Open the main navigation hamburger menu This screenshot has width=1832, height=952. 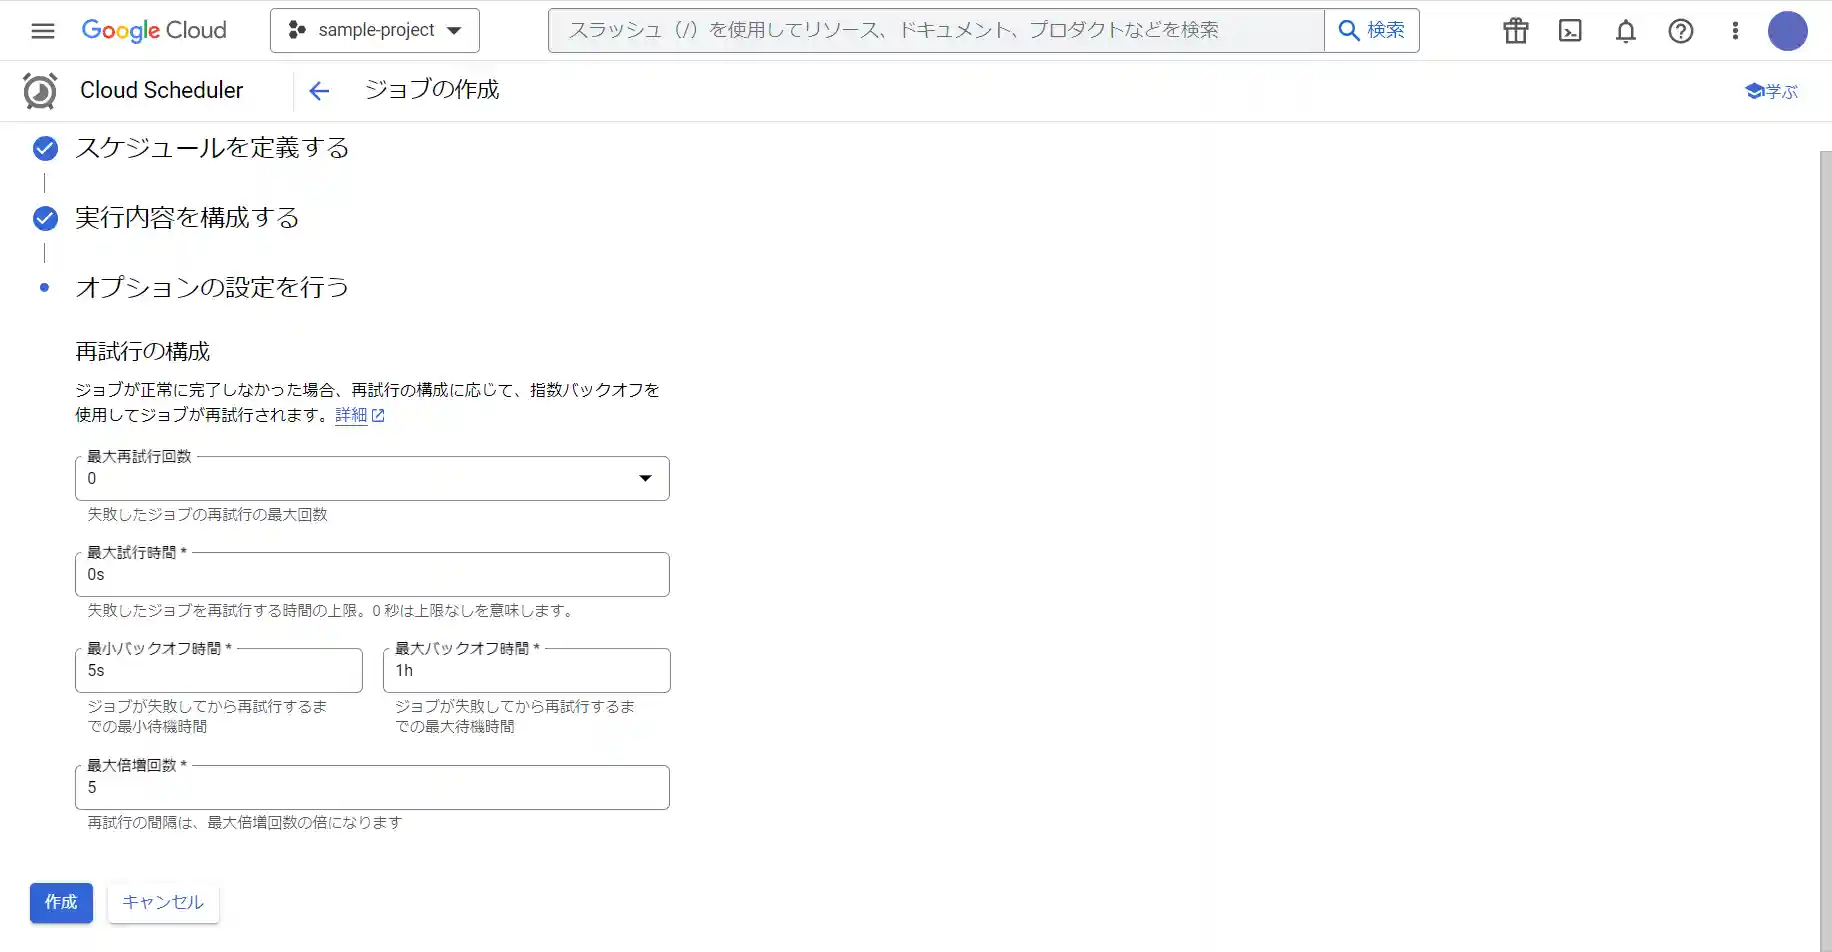pyautogui.click(x=43, y=30)
